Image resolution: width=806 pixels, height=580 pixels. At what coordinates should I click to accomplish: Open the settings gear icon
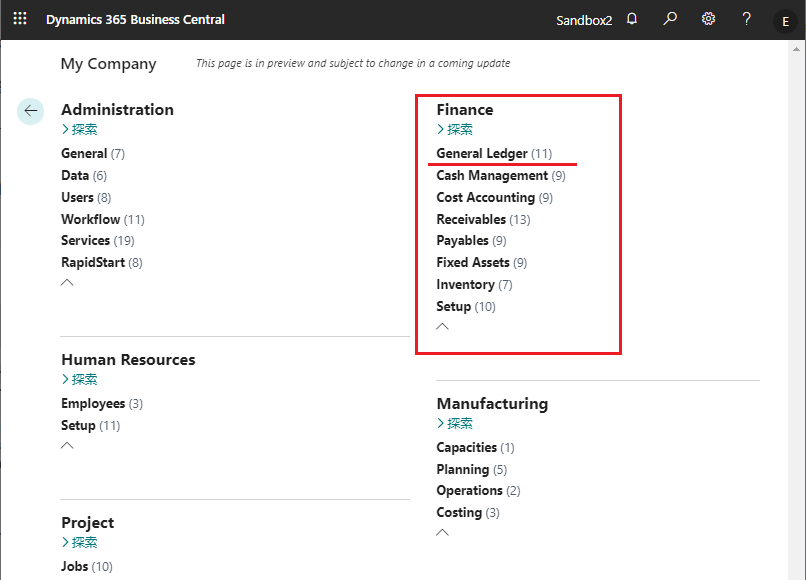pos(708,20)
